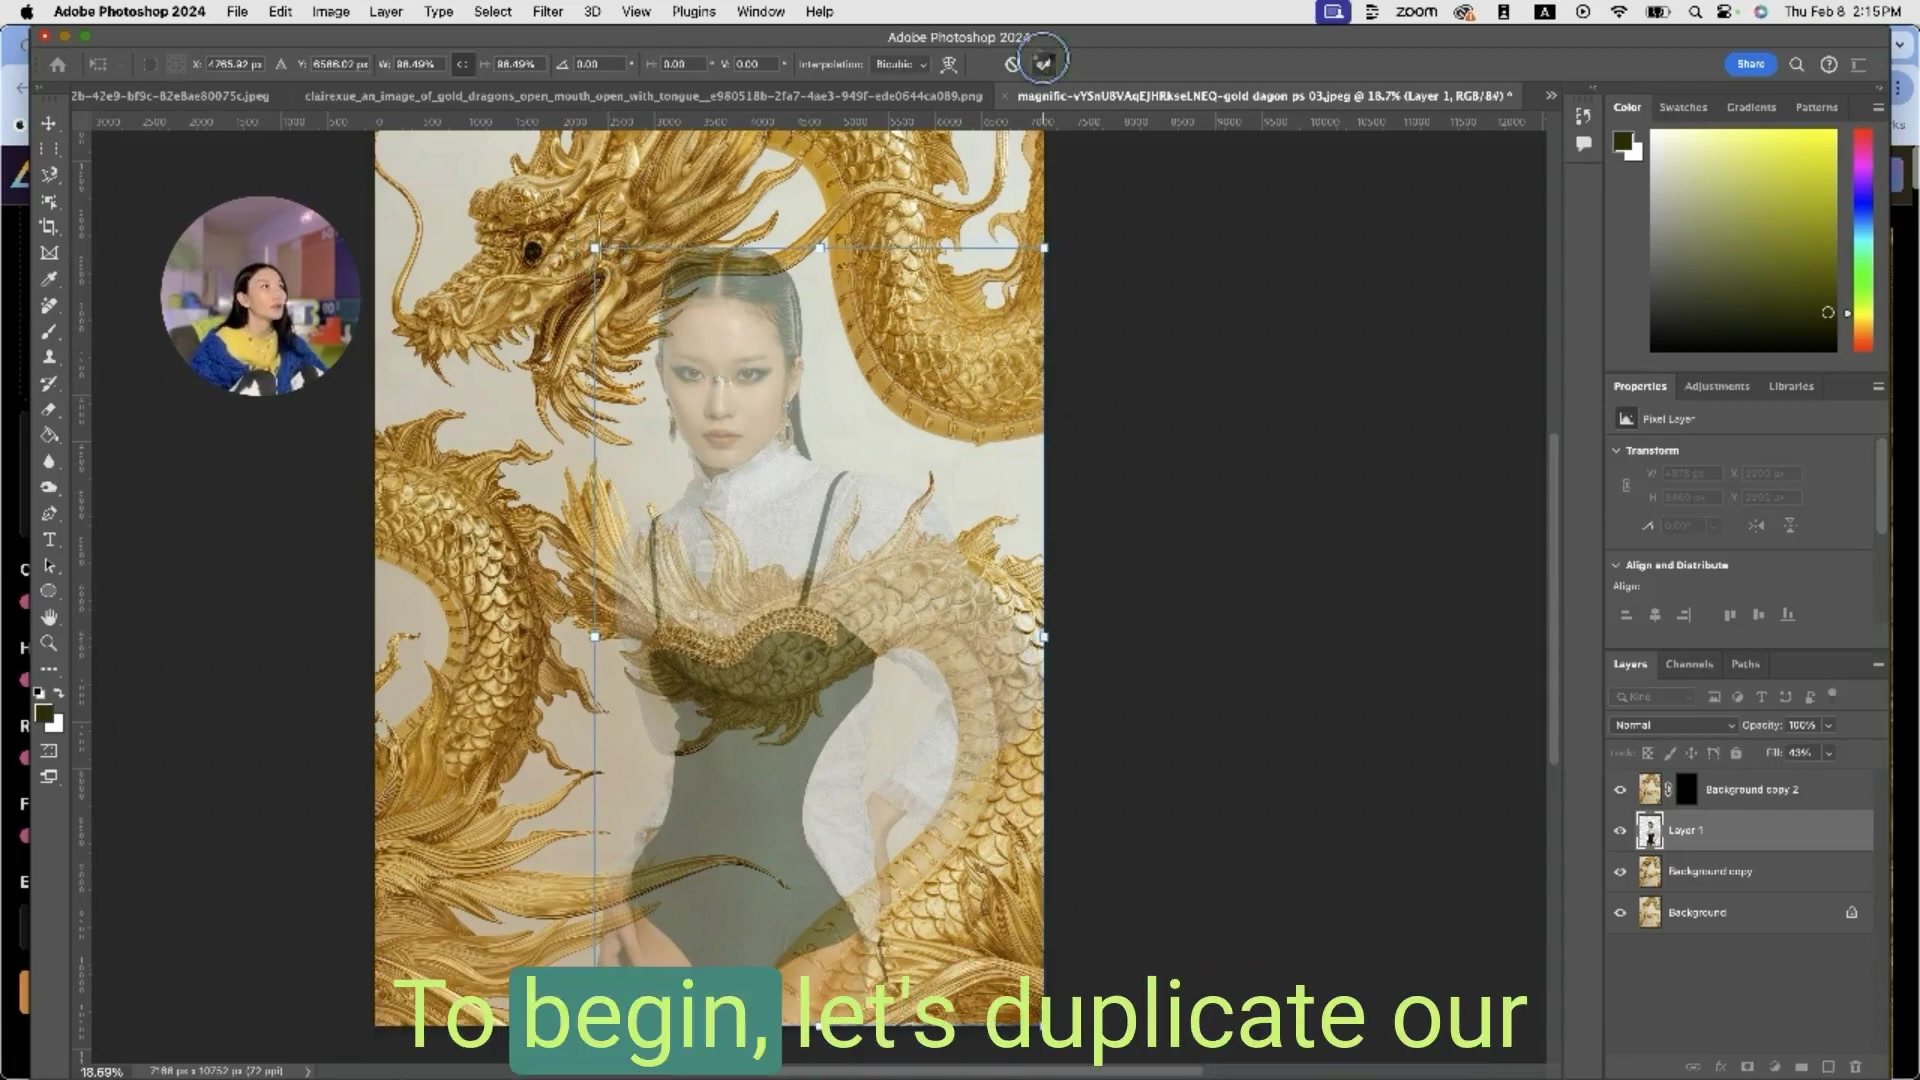Open the blend mode Normal dropdown
The image size is (1920, 1080).
(1674, 725)
